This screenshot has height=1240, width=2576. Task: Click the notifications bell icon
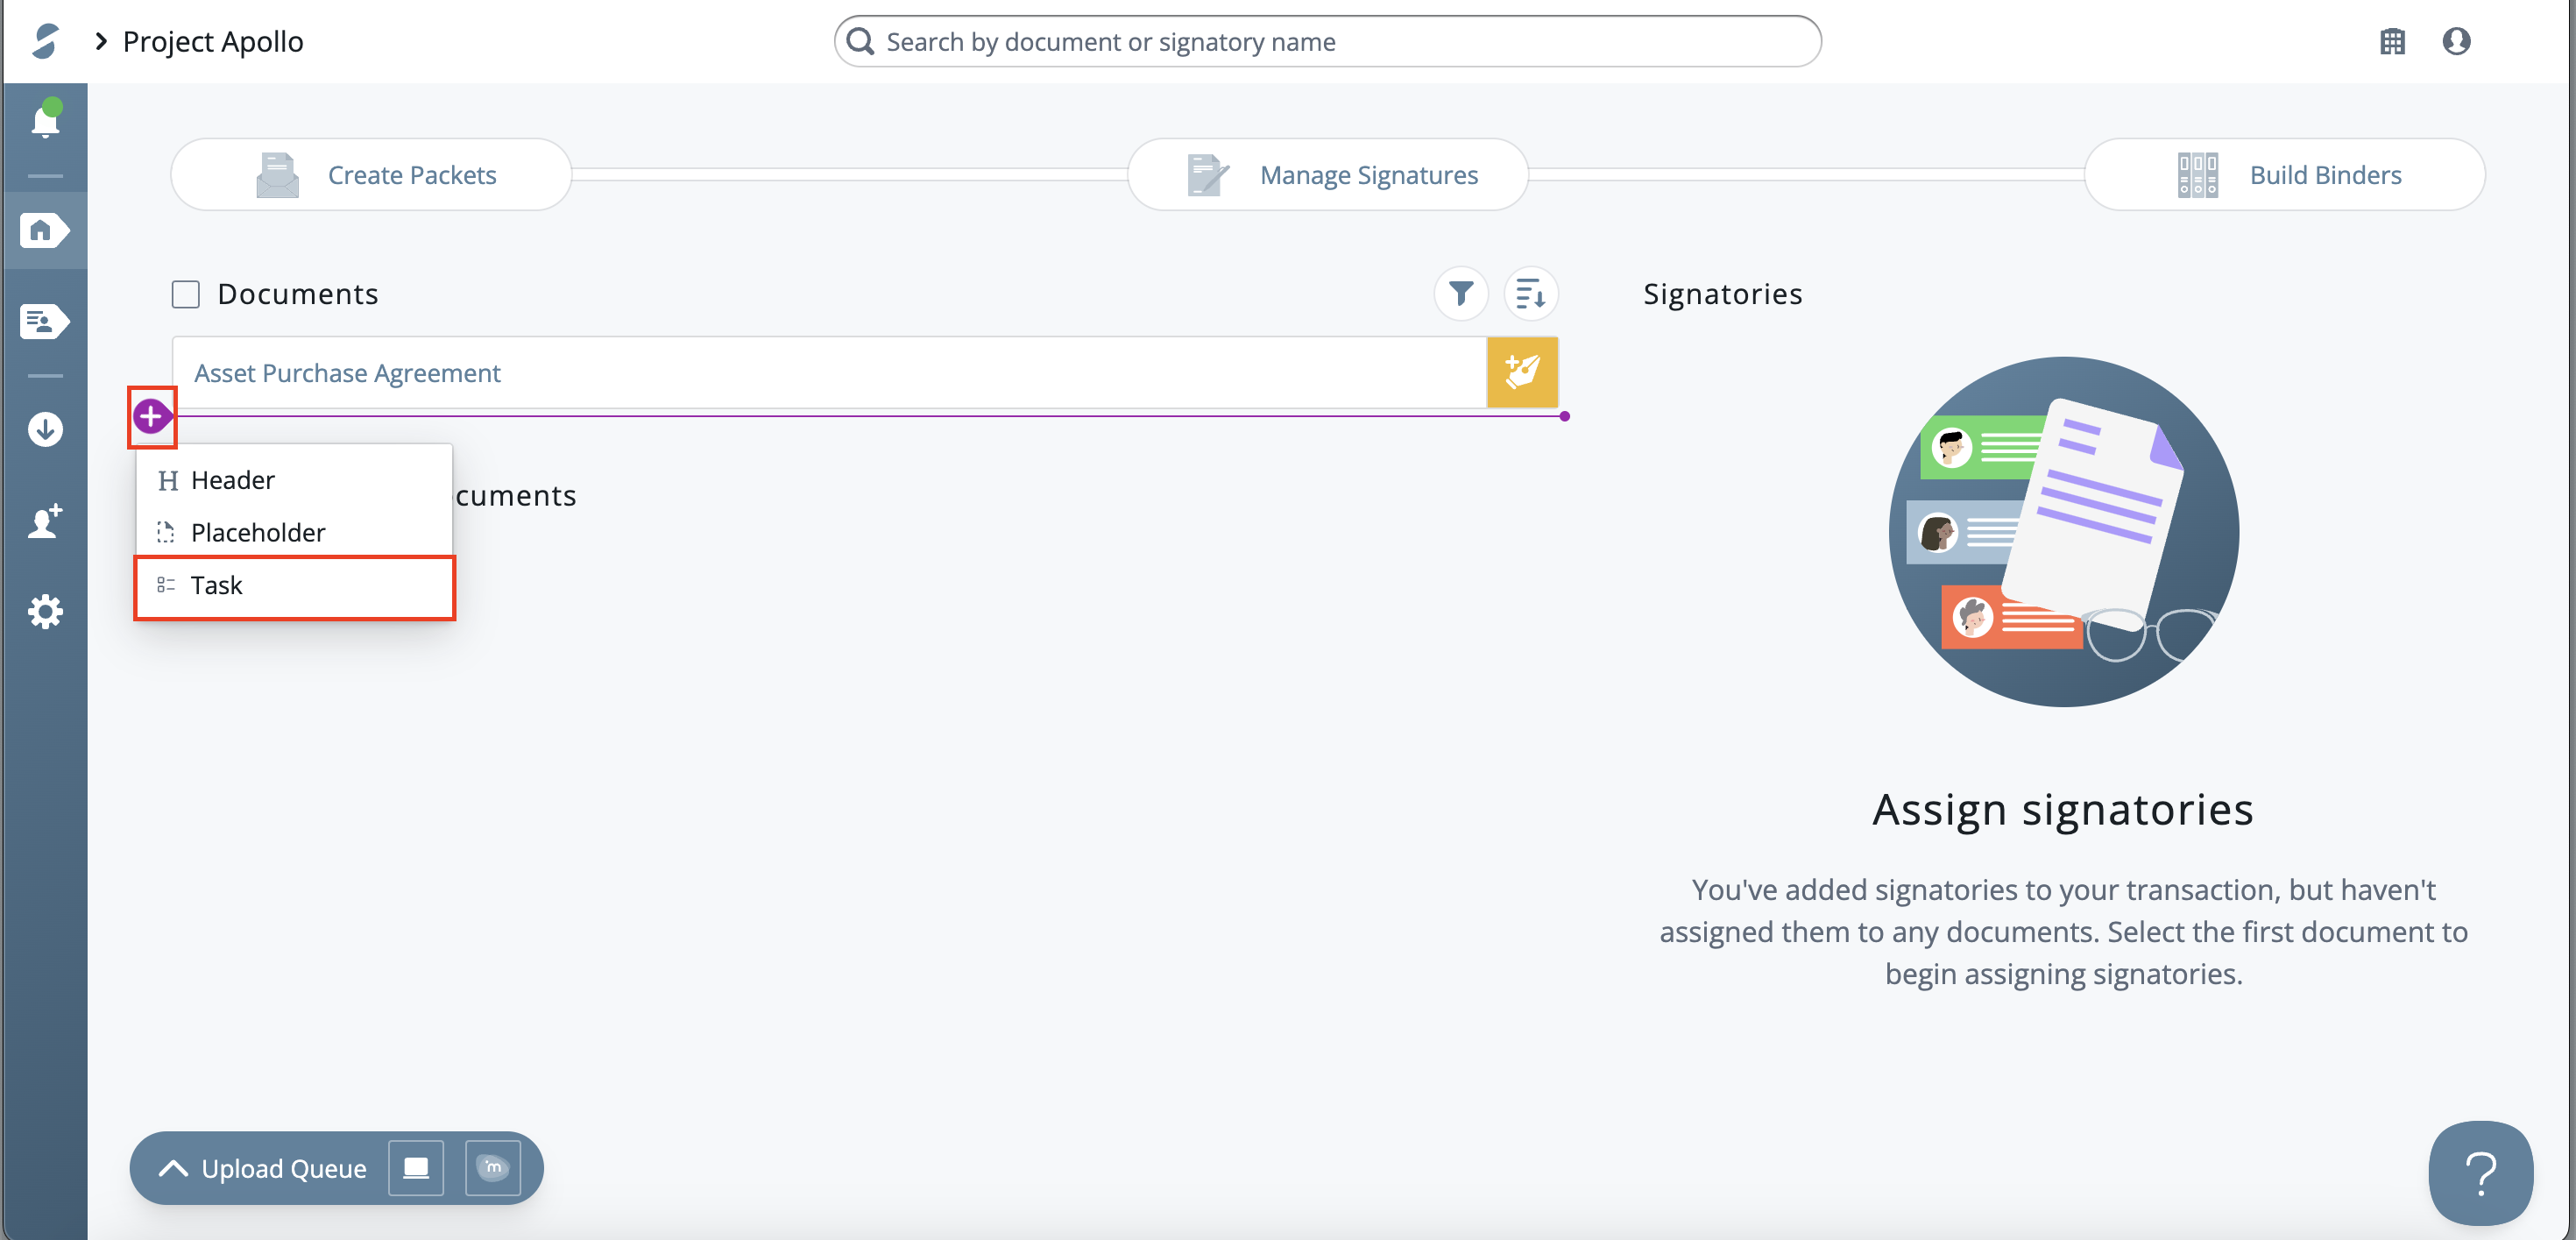coord(45,122)
